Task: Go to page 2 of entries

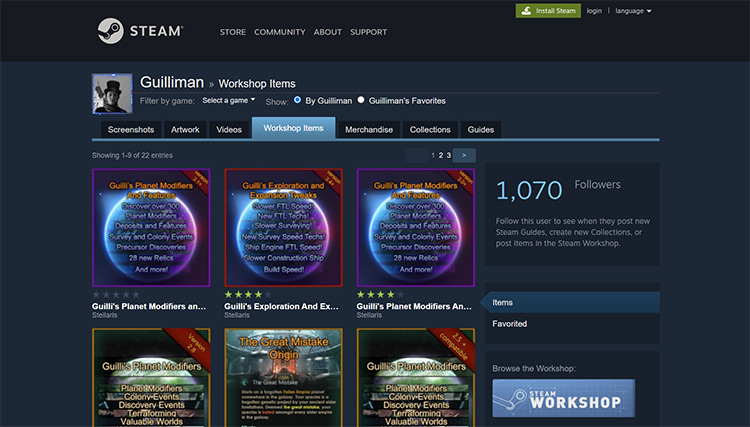Action: [x=441, y=155]
